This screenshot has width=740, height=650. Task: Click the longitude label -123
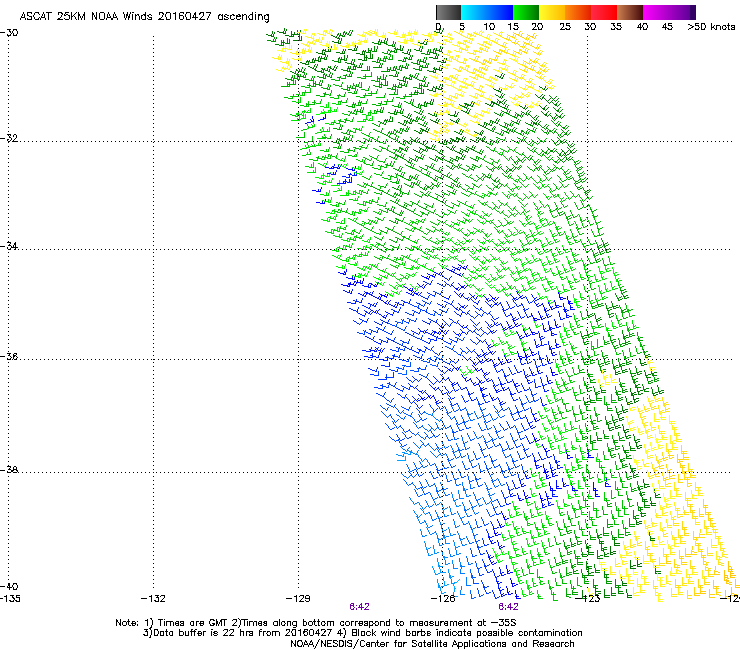pyautogui.click(x=588, y=599)
